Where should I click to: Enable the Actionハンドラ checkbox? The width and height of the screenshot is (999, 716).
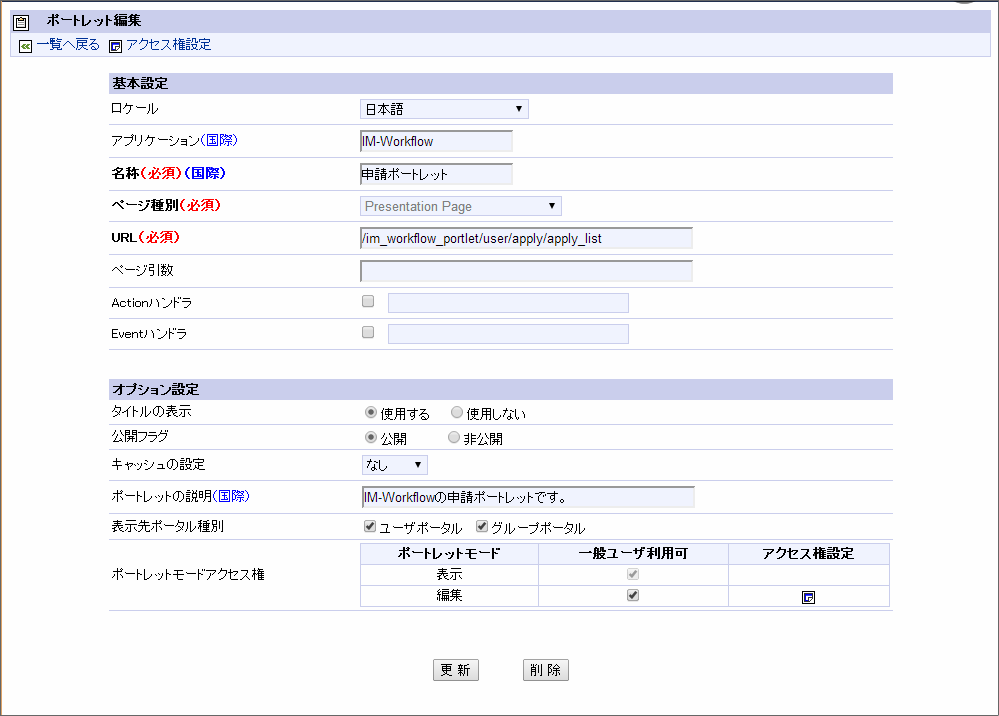tap(368, 301)
